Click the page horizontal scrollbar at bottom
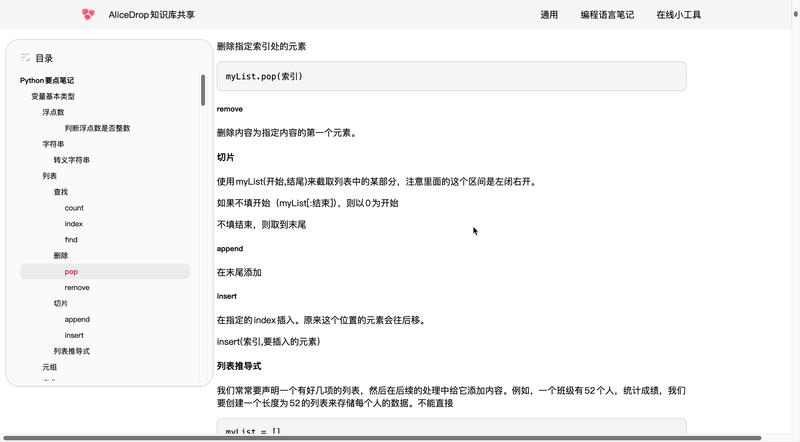 [x=383, y=438]
